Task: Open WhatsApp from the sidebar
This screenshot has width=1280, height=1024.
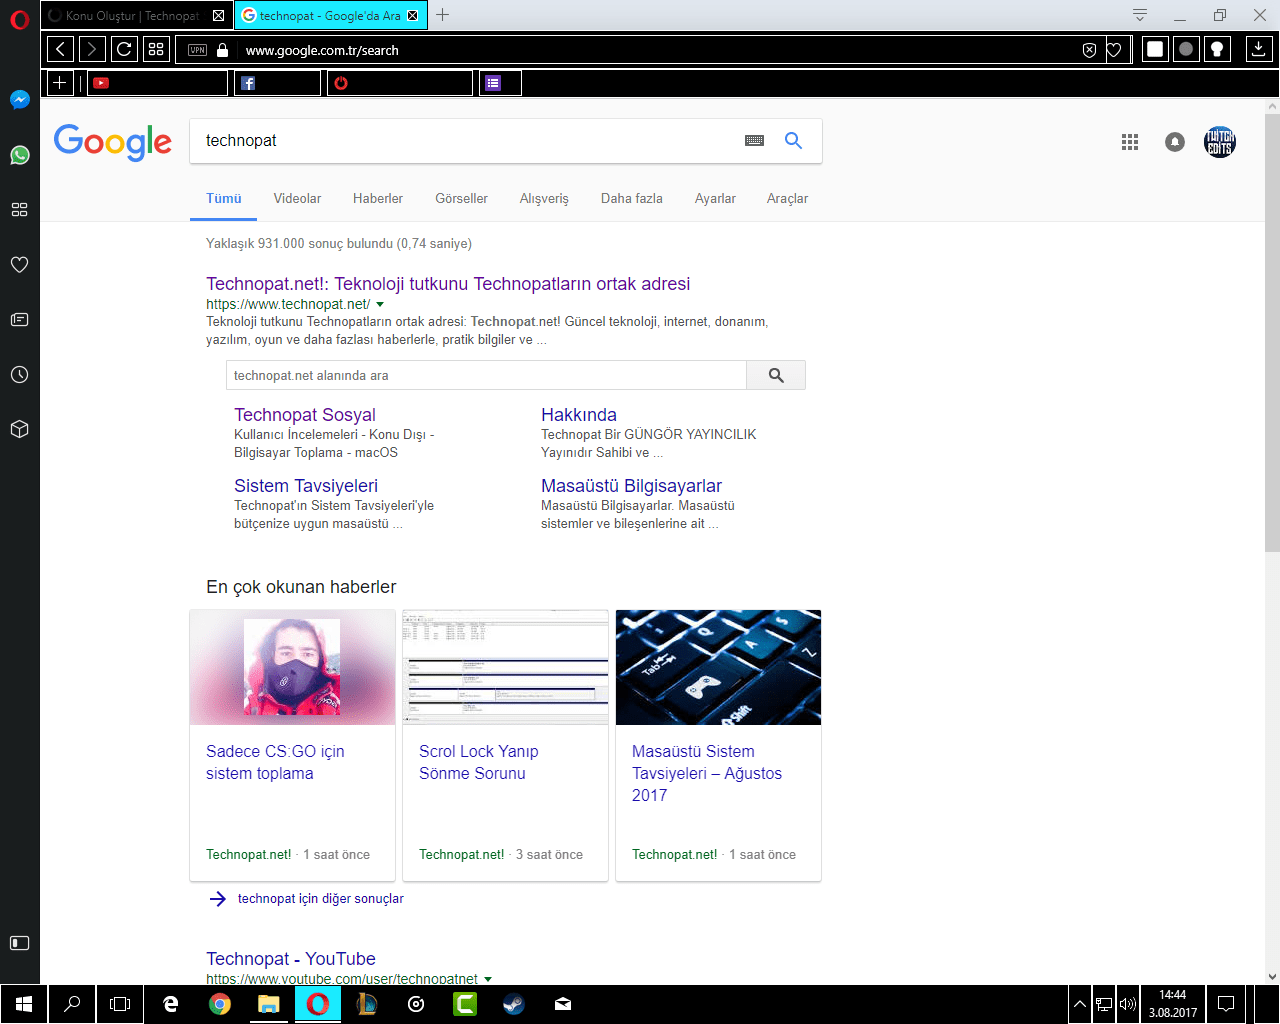Action: (19, 155)
